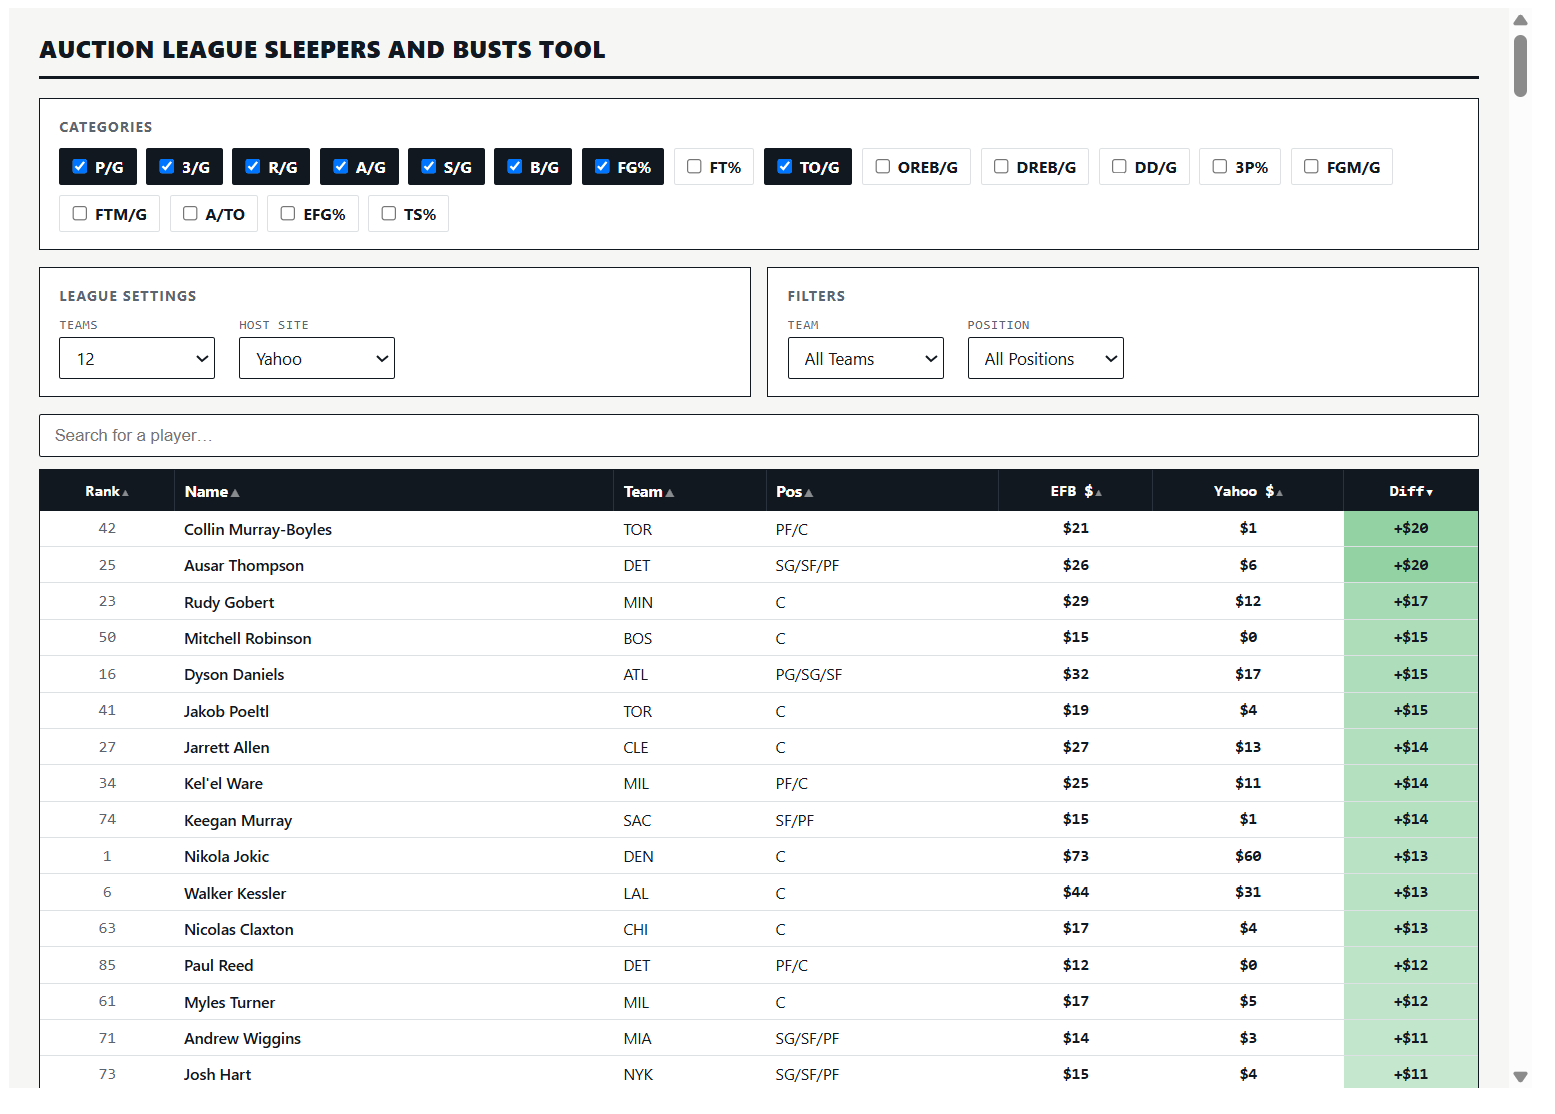
Task: Open the Teams count dropdown
Action: pos(137,358)
